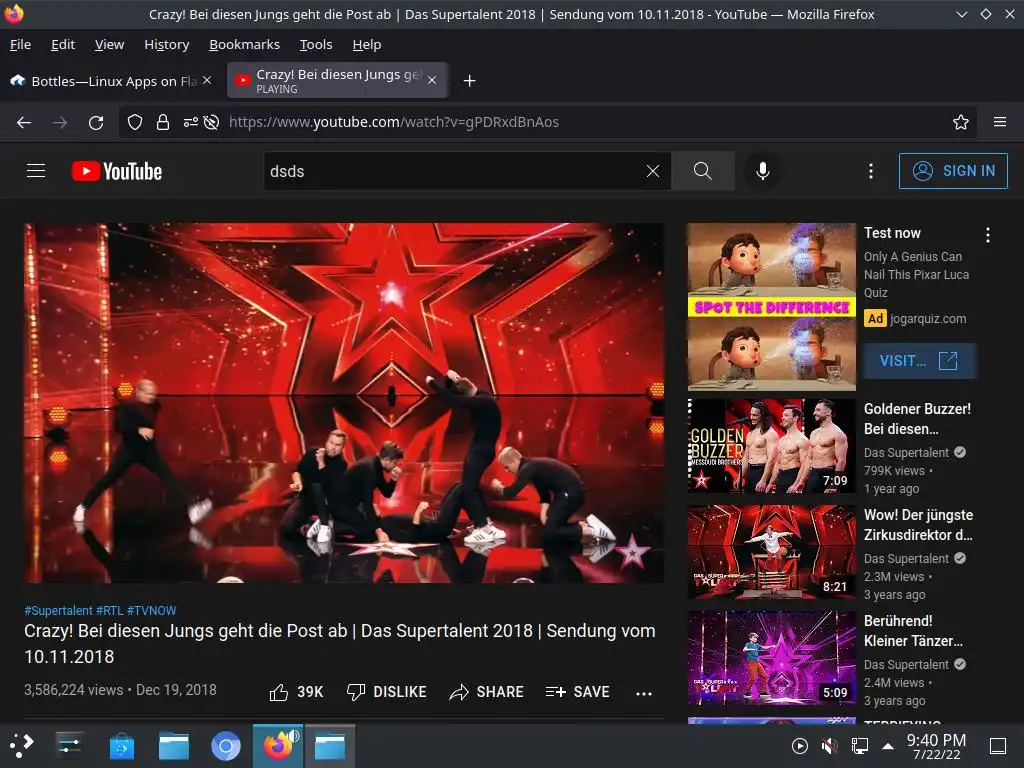Viewport: 1024px width, 768px height.
Task: Click the Firefox taskbar icon
Action: pos(278,746)
